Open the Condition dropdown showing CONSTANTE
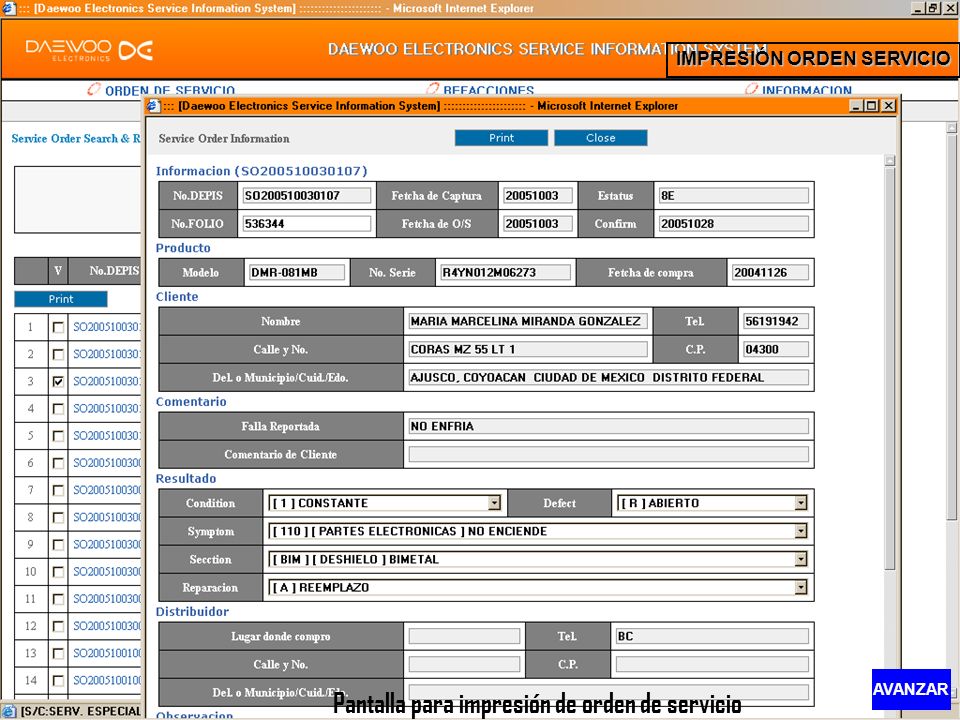Viewport: 960px width, 720px height. [384, 503]
